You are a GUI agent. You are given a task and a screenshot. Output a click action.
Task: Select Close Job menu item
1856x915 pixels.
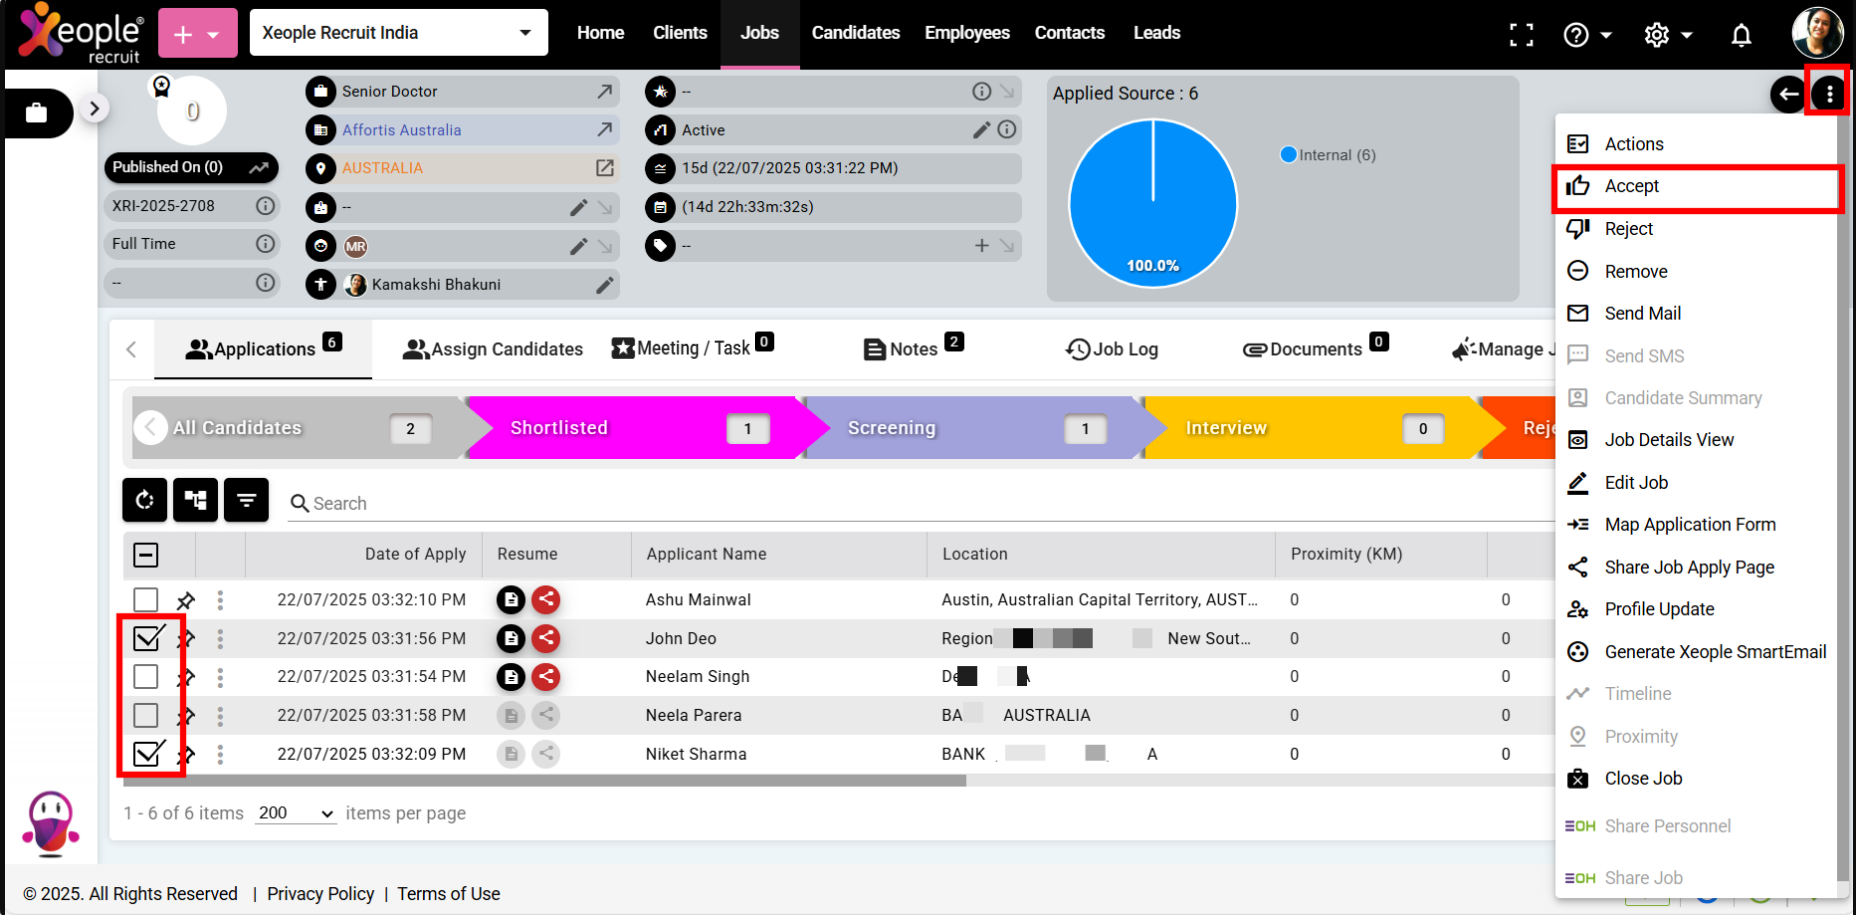click(1697, 778)
